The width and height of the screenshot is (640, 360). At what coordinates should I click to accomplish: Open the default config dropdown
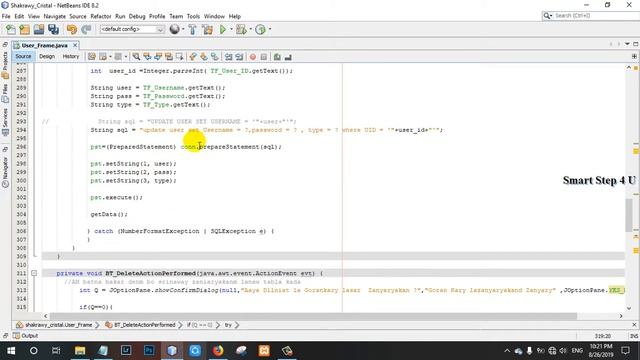point(132,29)
